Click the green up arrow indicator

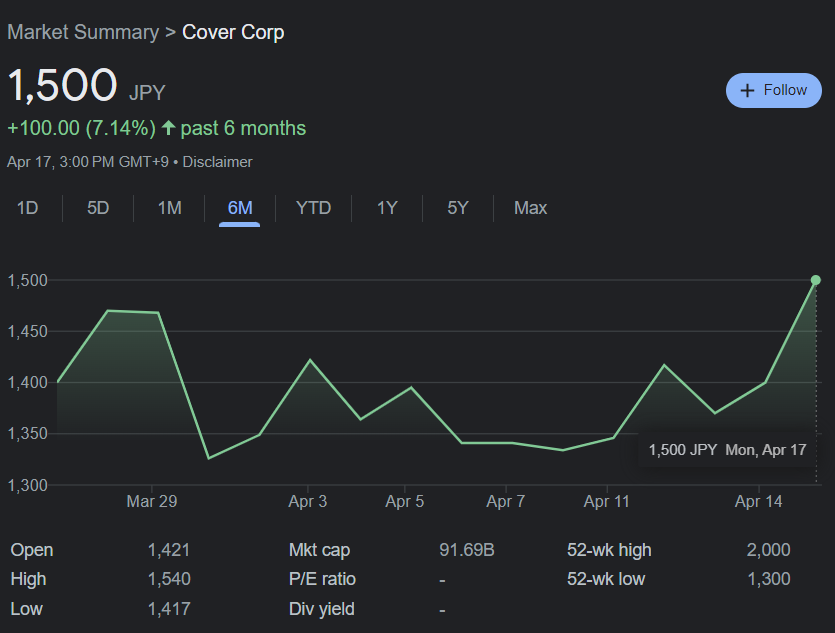(168, 128)
